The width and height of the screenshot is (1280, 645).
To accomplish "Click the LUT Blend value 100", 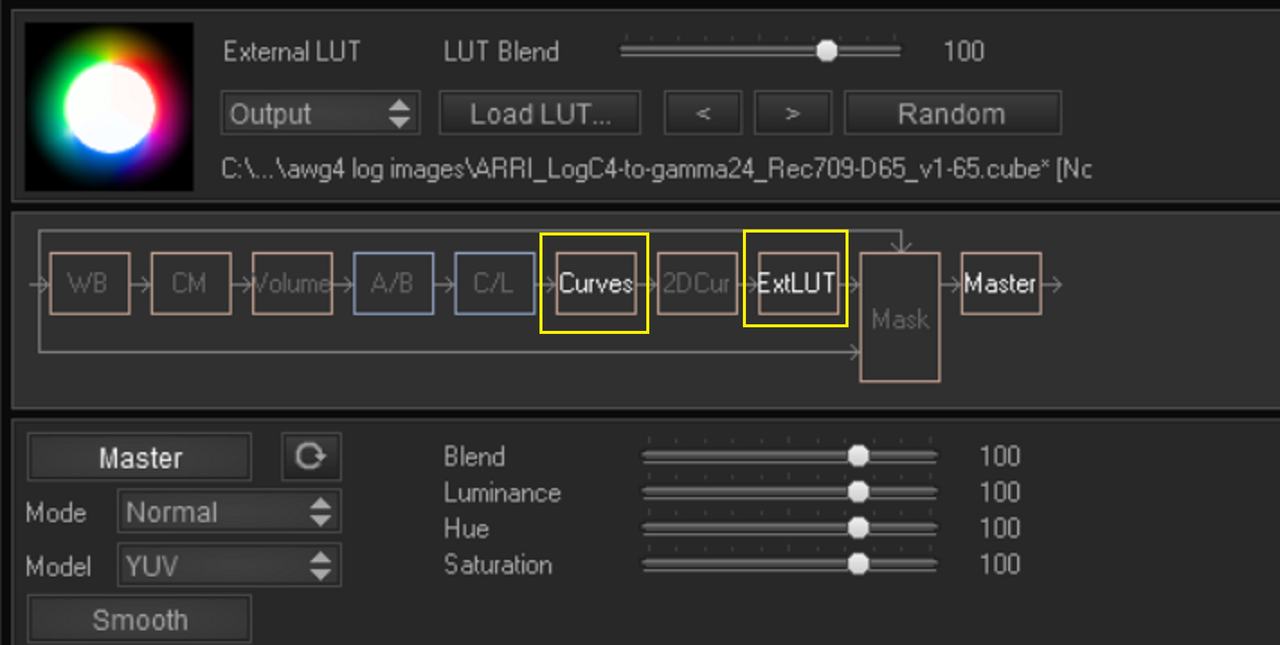I will pos(964,51).
